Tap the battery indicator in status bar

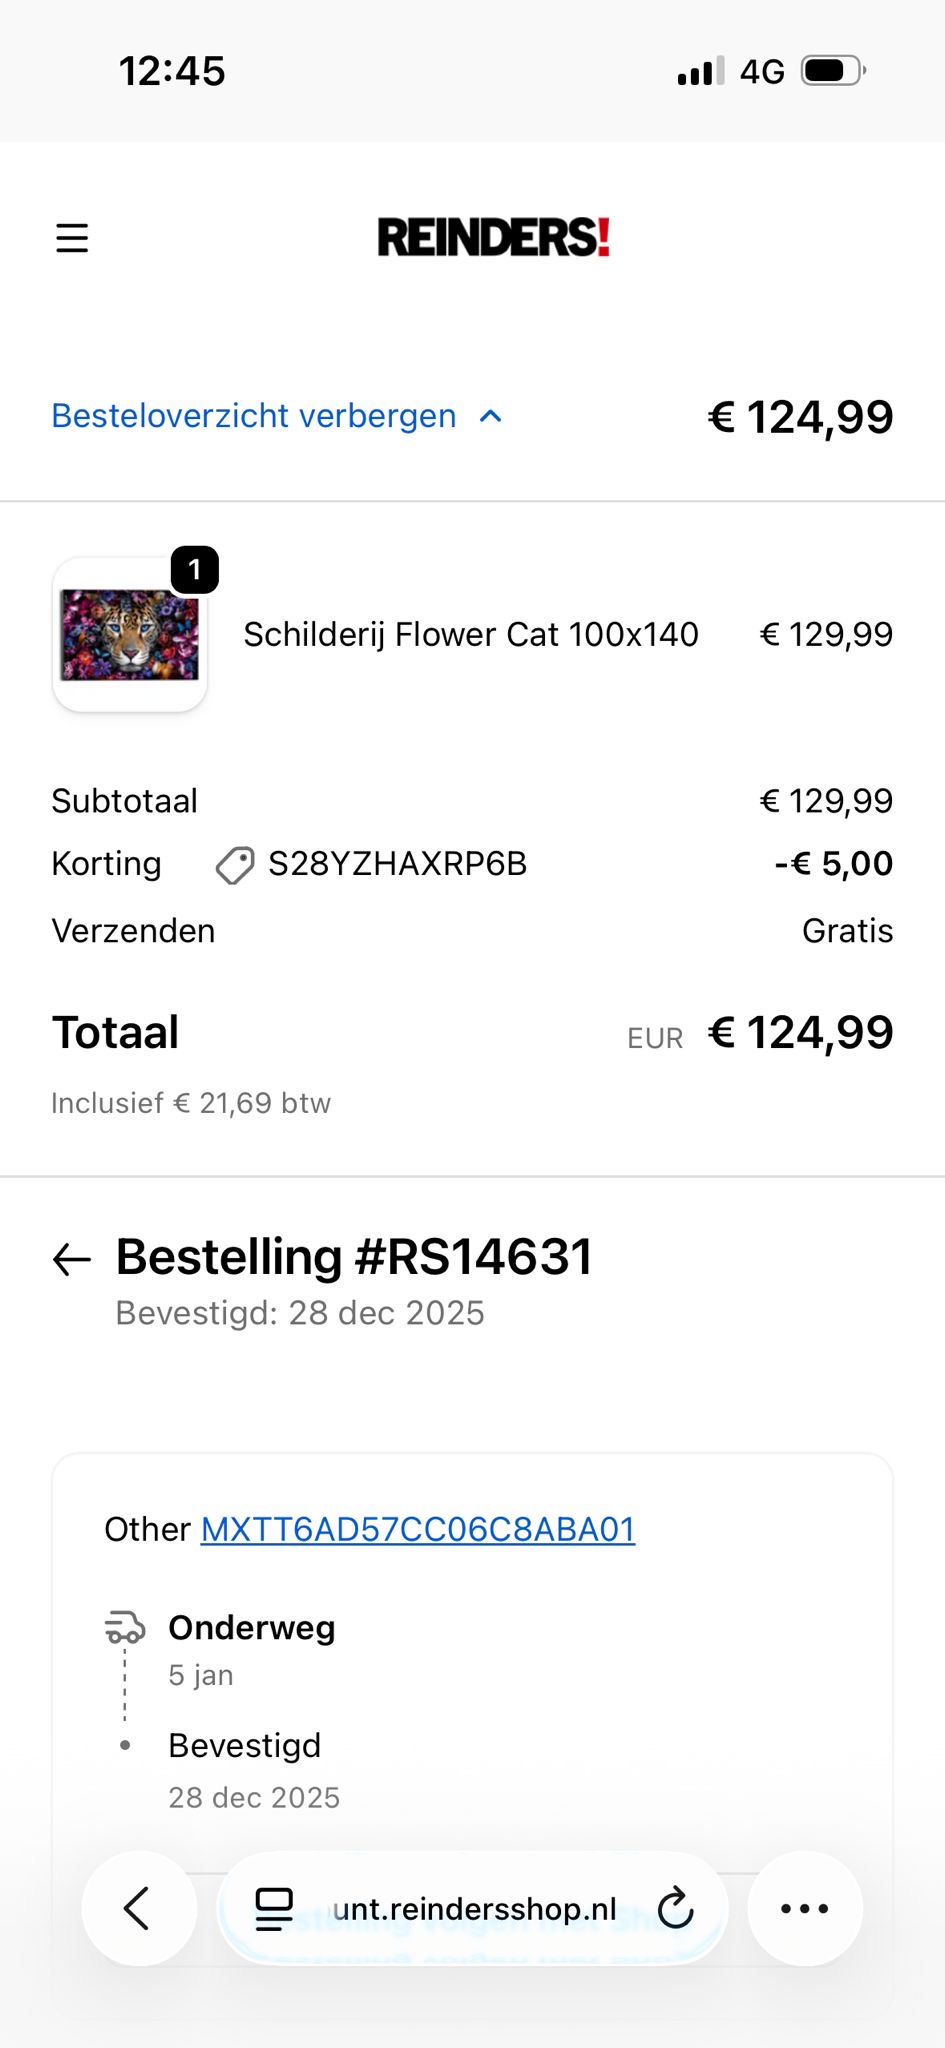pyautogui.click(x=832, y=71)
